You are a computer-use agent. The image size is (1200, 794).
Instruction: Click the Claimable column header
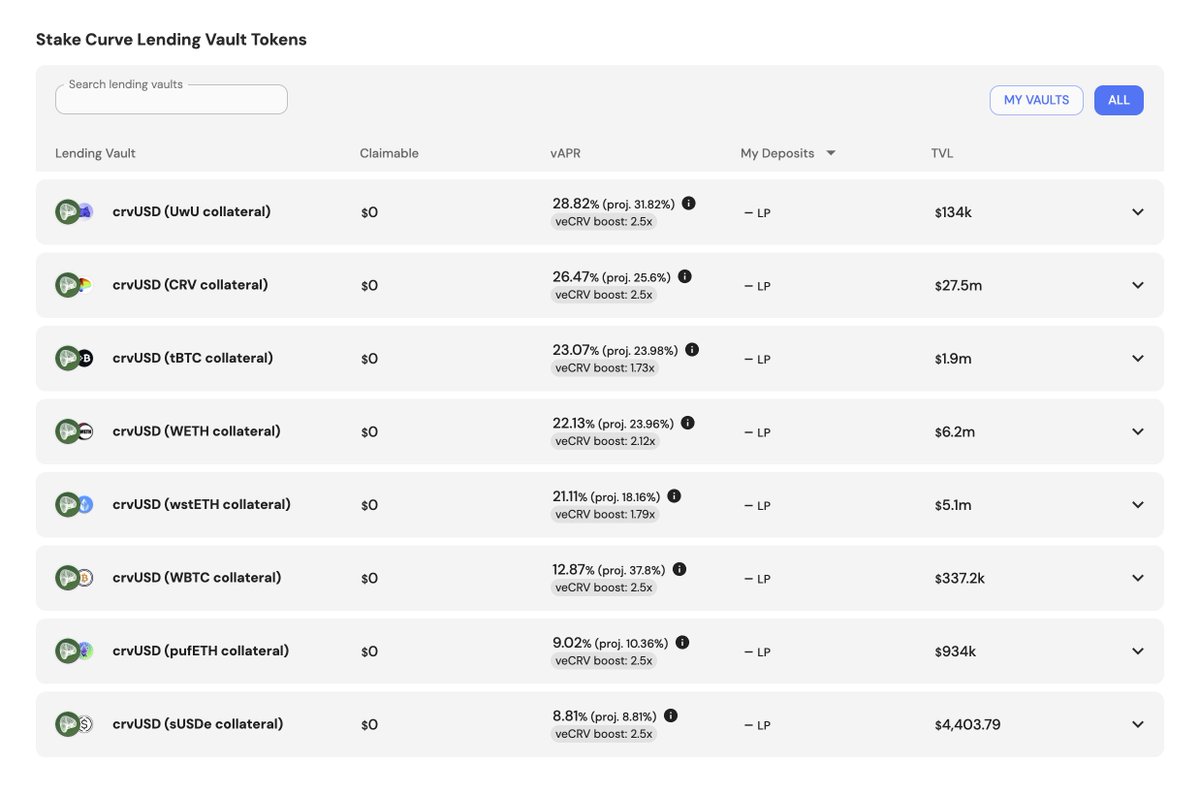coord(389,153)
